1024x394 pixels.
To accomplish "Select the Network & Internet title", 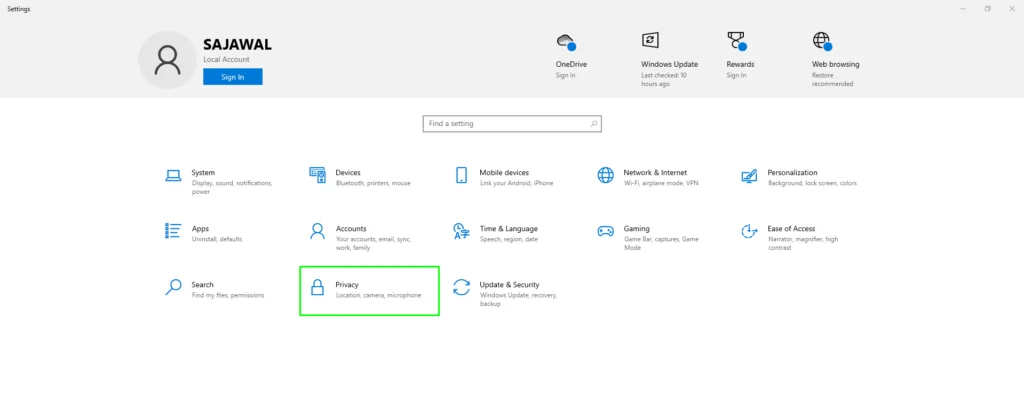I will [x=655, y=172].
